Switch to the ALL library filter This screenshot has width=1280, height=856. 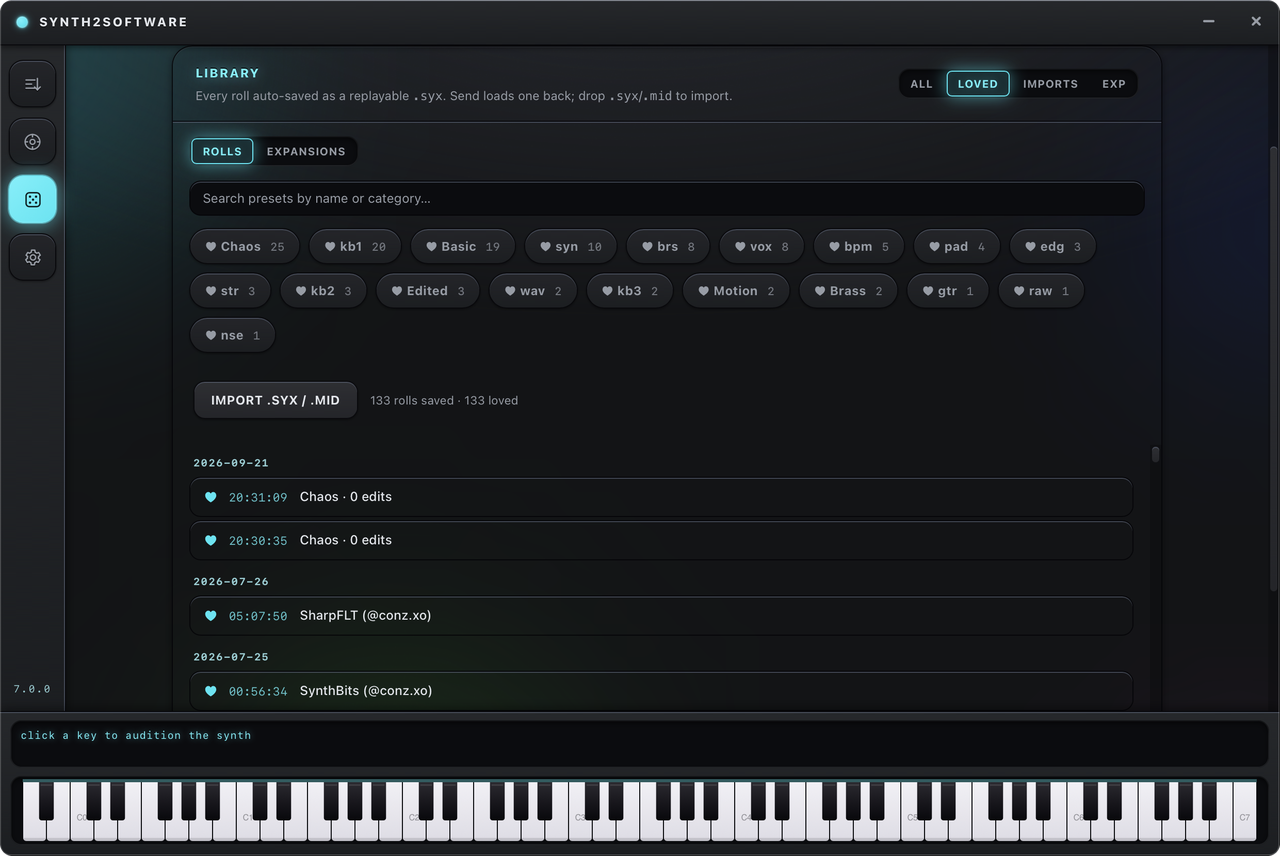click(922, 84)
